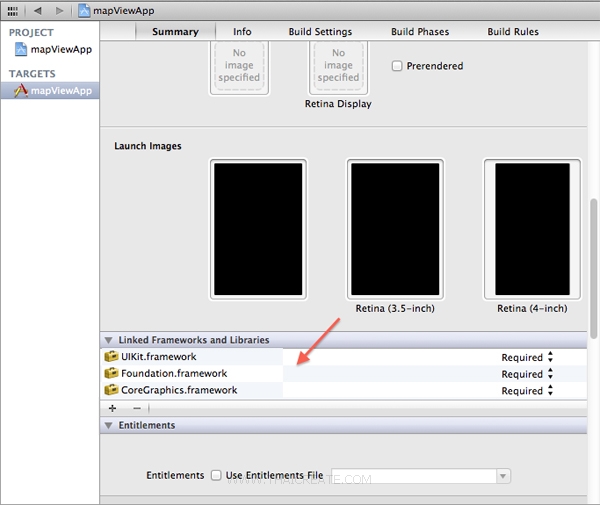The width and height of the screenshot is (600, 505).
Task: Click the Foundation.framework toolbox icon
Action: click(111, 373)
